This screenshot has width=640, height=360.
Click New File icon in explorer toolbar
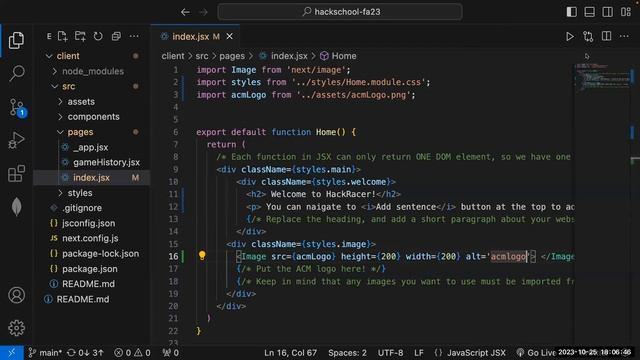[x=62, y=36]
